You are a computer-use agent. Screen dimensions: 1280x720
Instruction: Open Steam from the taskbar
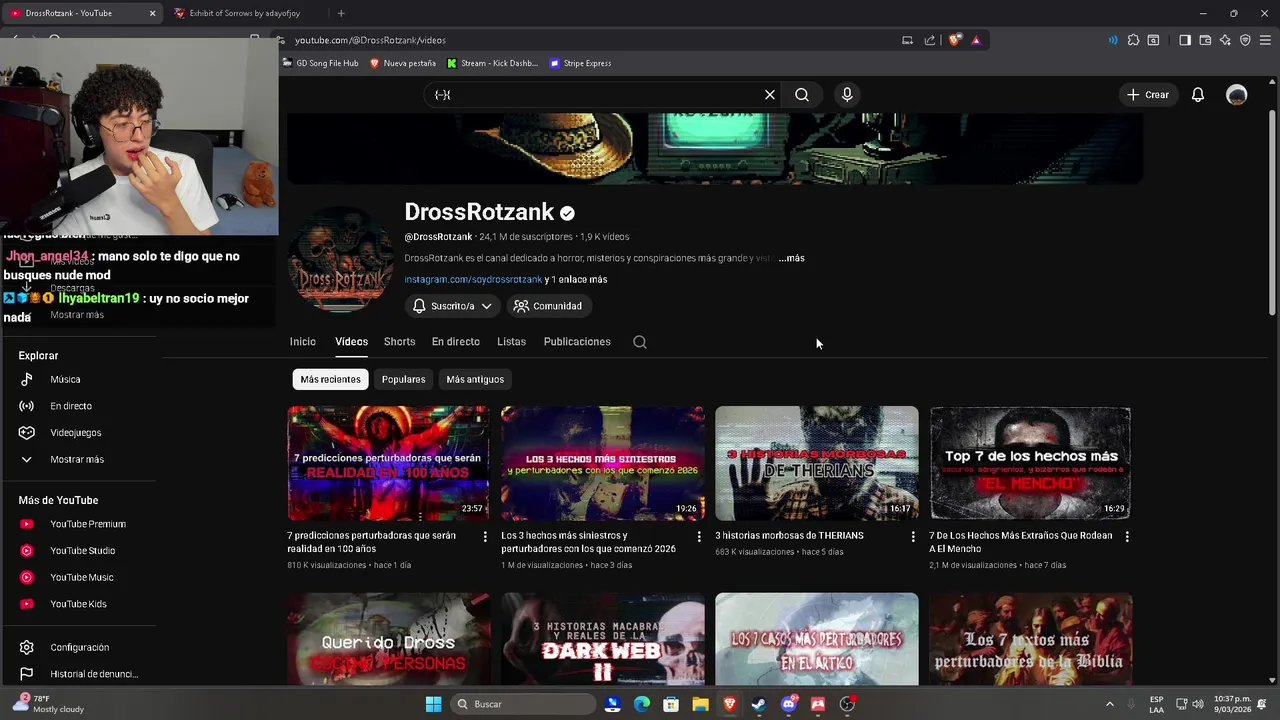pos(759,704)
